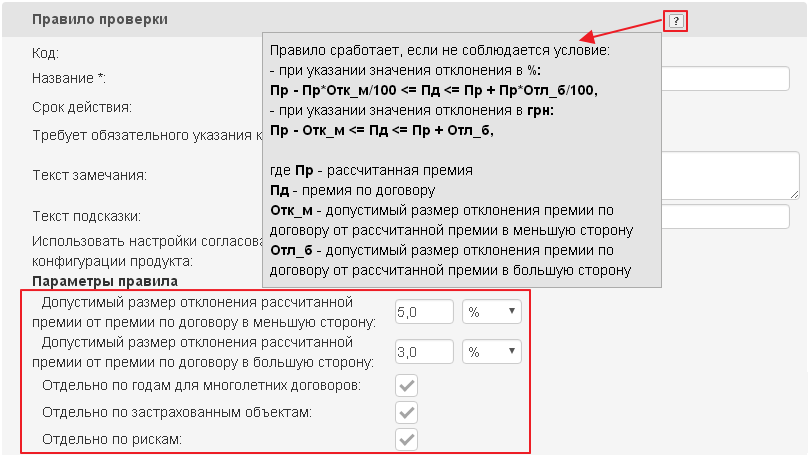The width and height of the screenshot is (808, 455).
Task: Click the Текст замечания text area
Action: coord(731,175)
